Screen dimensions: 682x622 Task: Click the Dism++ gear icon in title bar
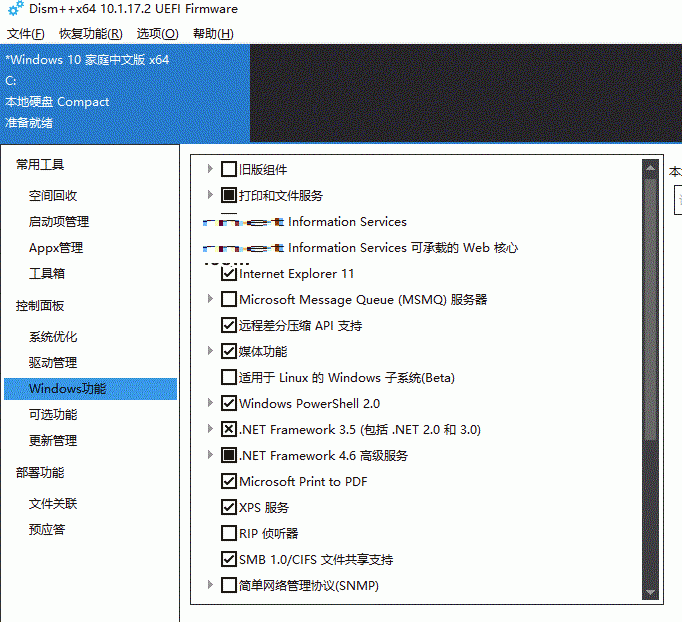pos(13,10)
